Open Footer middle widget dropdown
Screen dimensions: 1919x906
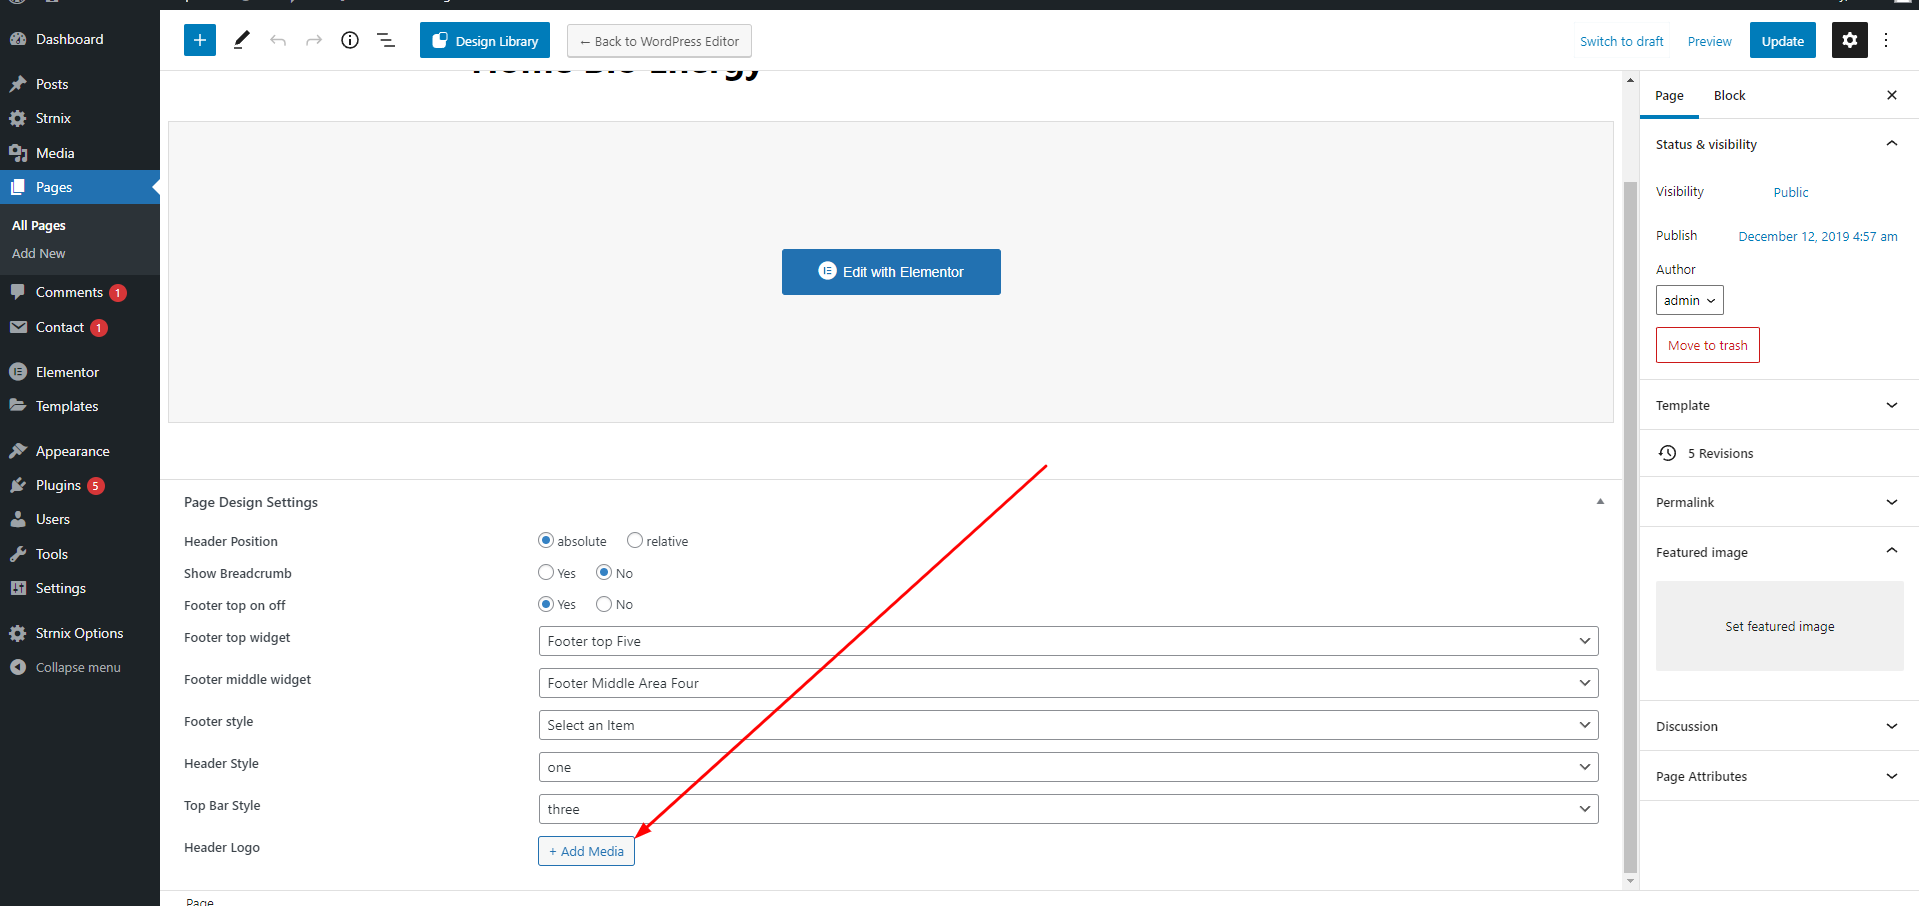click(1068, 683)
